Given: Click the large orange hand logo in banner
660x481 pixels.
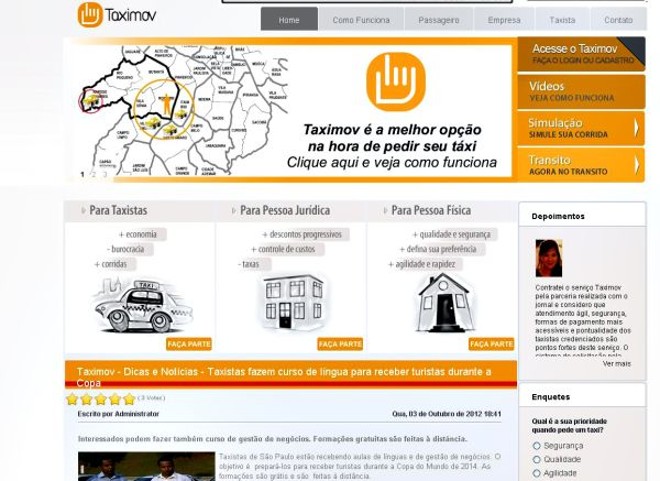Looking at the screenshot, I should (396, 82).
